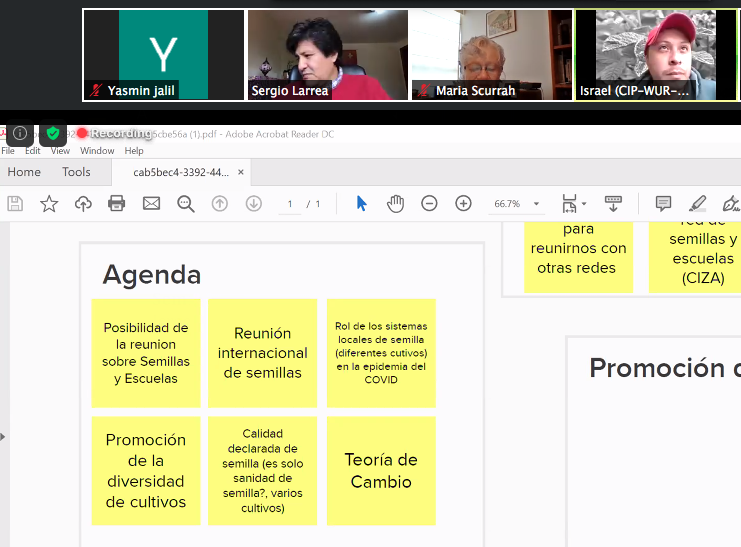Close the cab5bec4 document tab

coord(240,172)
